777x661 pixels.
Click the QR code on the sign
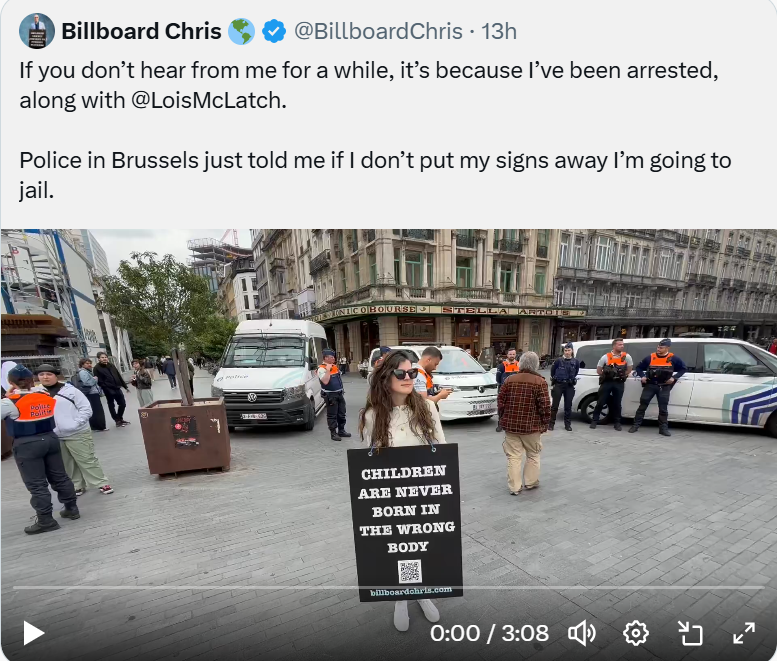tap(410, 571)
